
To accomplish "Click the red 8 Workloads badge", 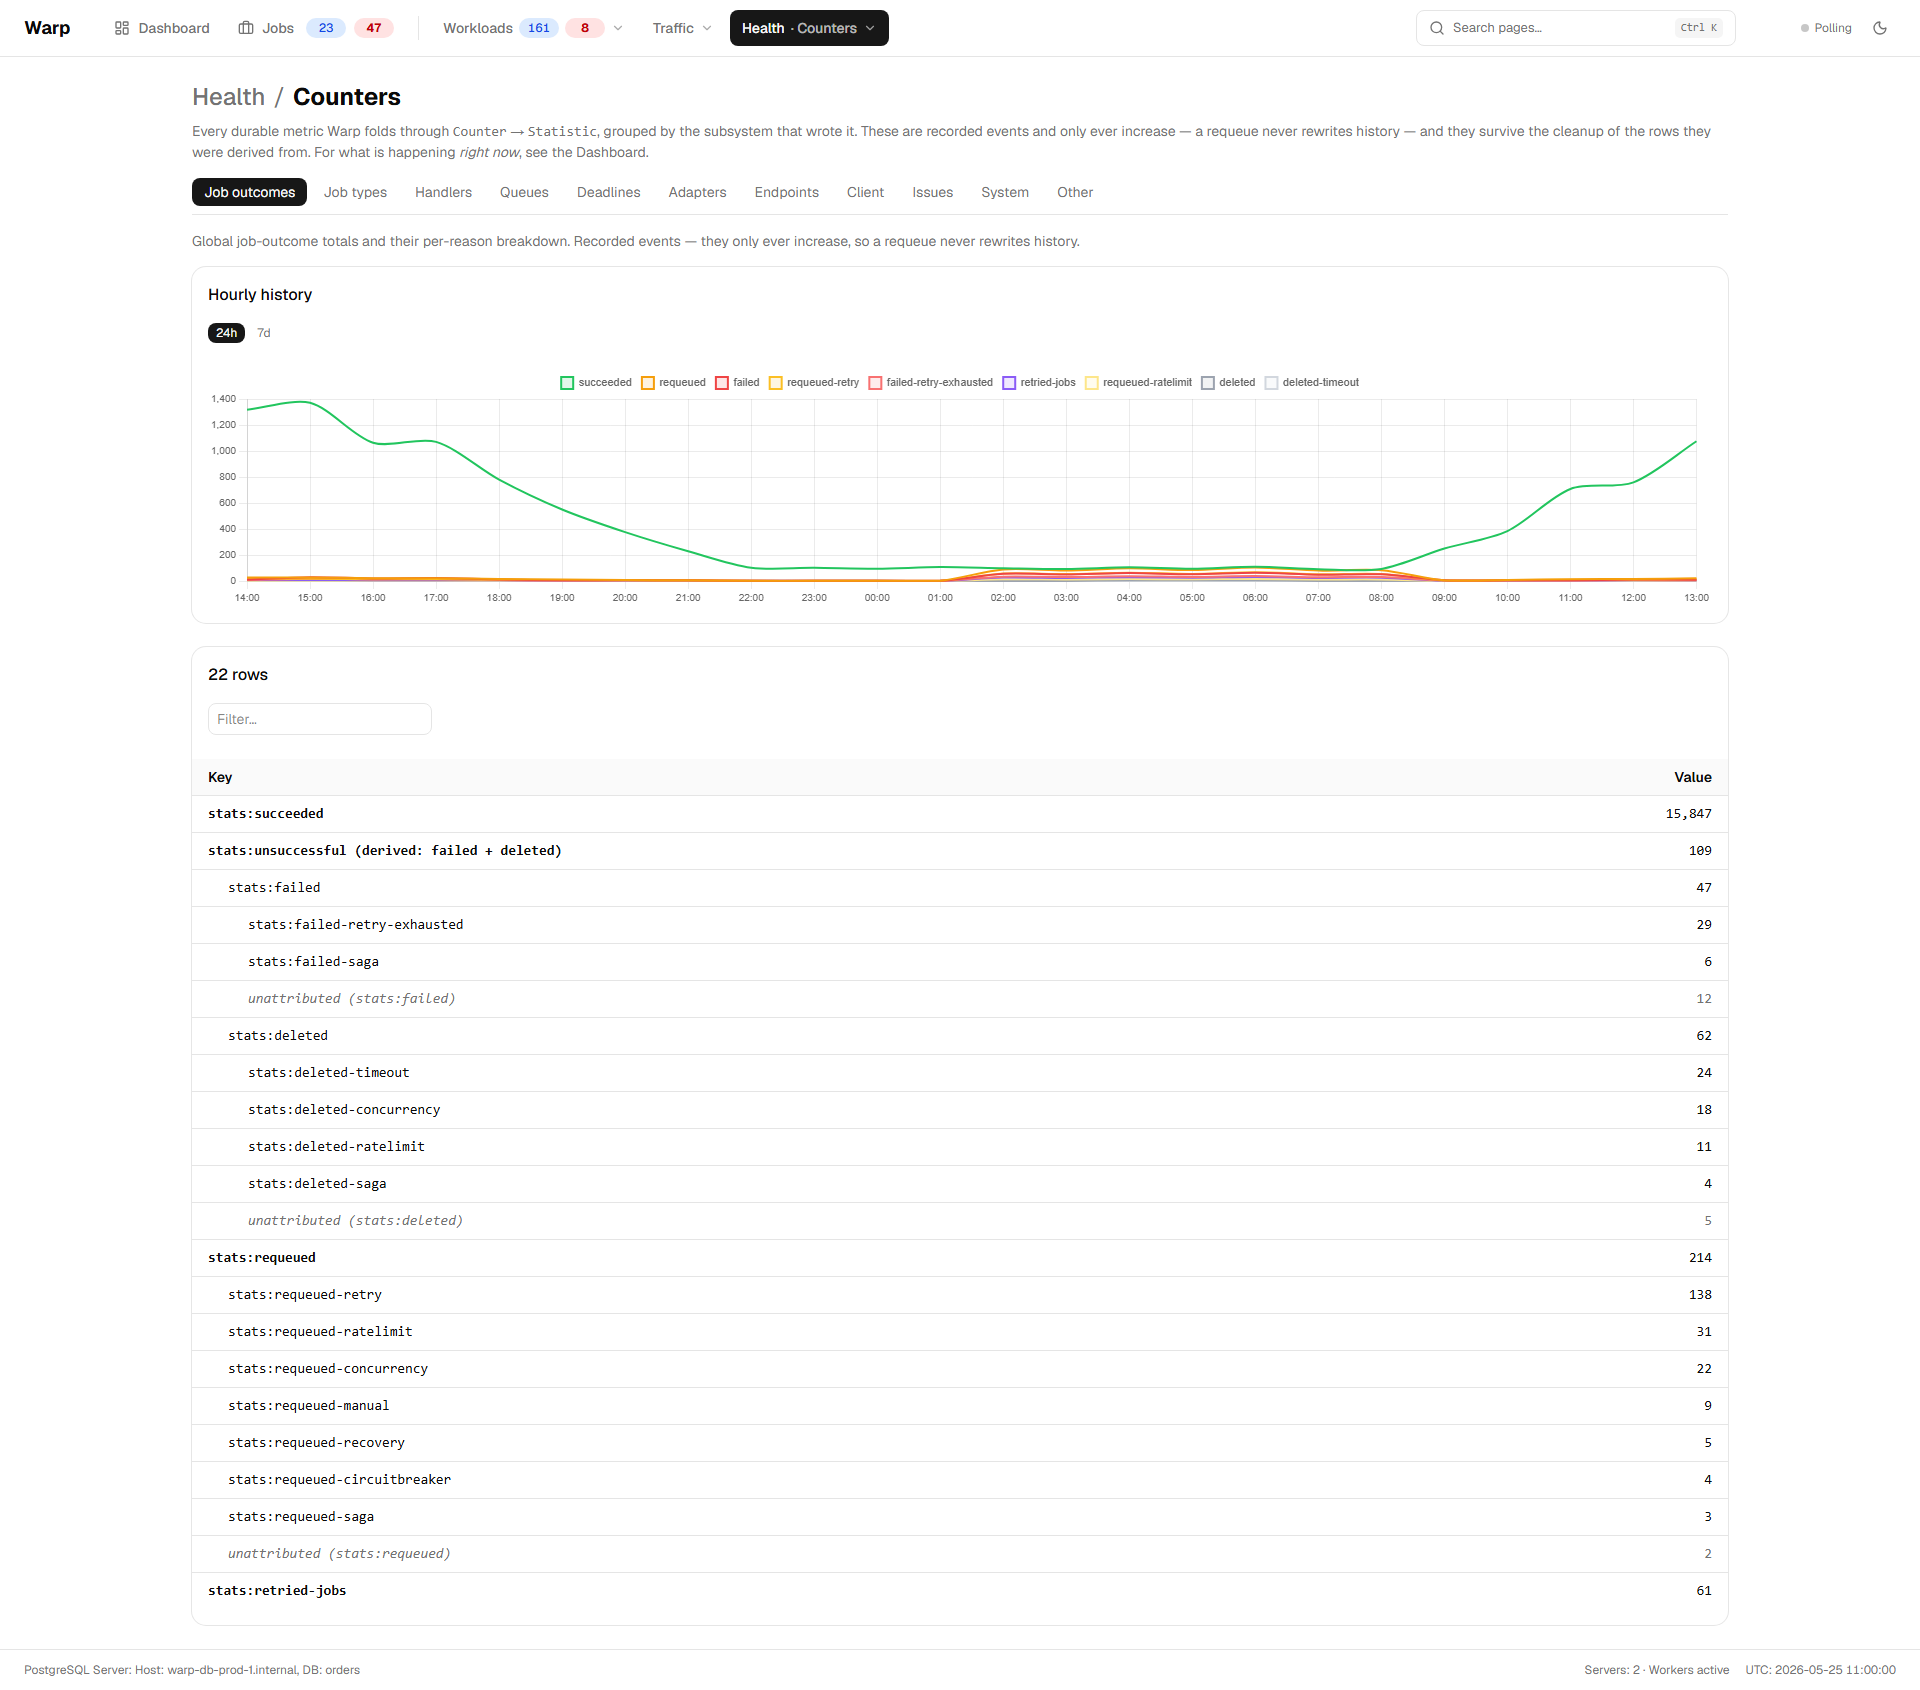I will pyautogui.click(x=585, y=28).
